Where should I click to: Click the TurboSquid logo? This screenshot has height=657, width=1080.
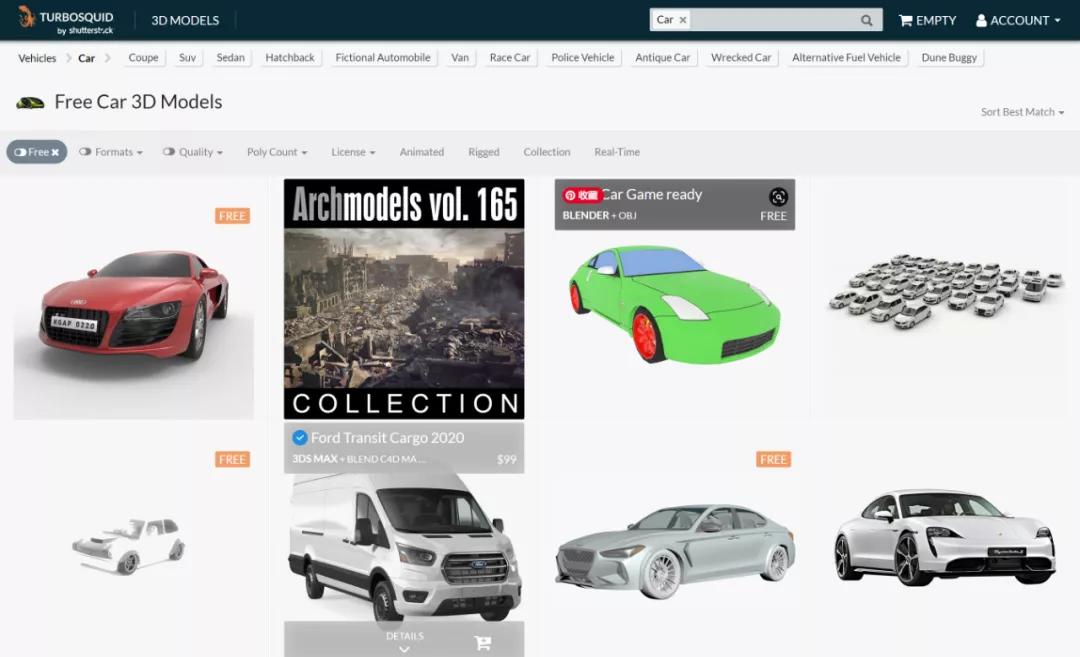[x=66, y=20]
